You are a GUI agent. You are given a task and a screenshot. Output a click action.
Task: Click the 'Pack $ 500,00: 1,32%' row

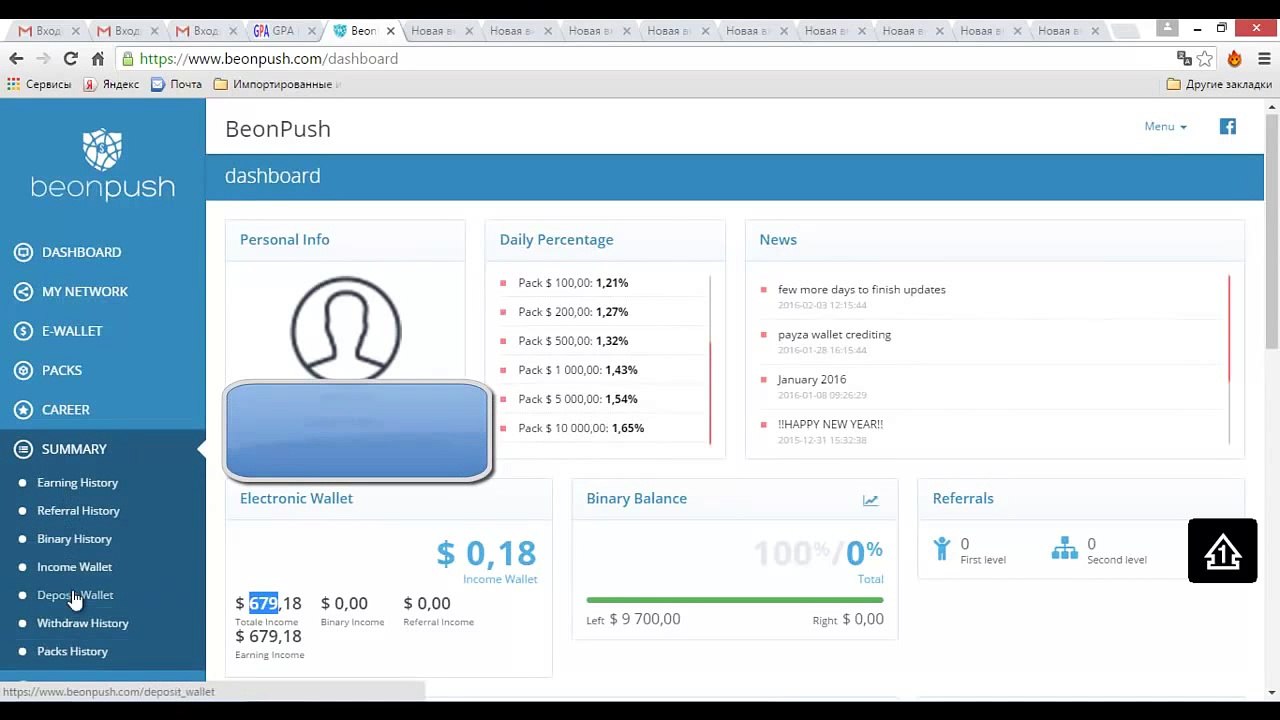point(573,341)
